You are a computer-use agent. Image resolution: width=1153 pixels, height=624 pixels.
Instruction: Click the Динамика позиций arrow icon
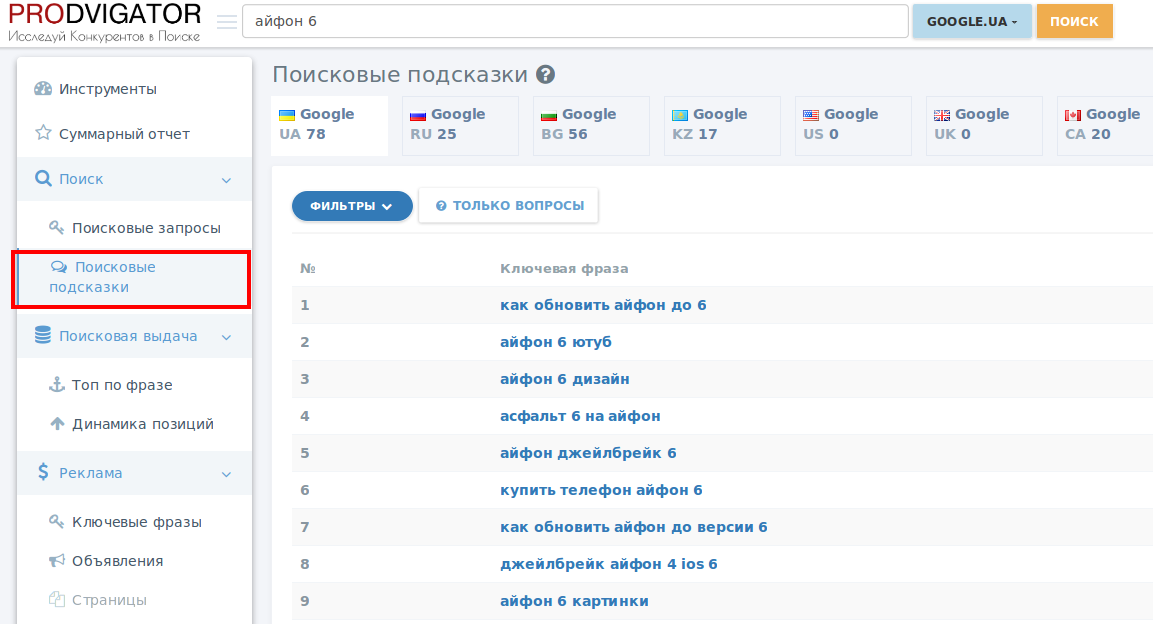click(x=57, y=423)
